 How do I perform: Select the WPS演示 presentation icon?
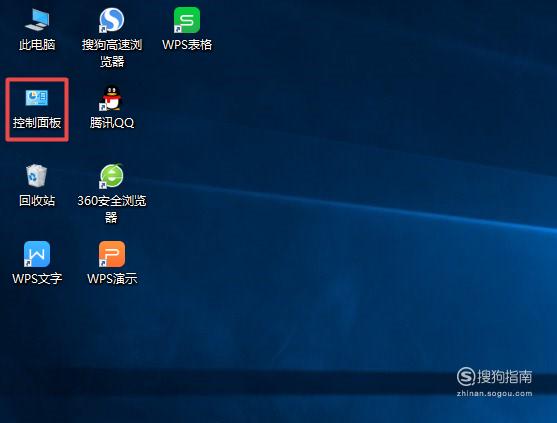point(112,254)
